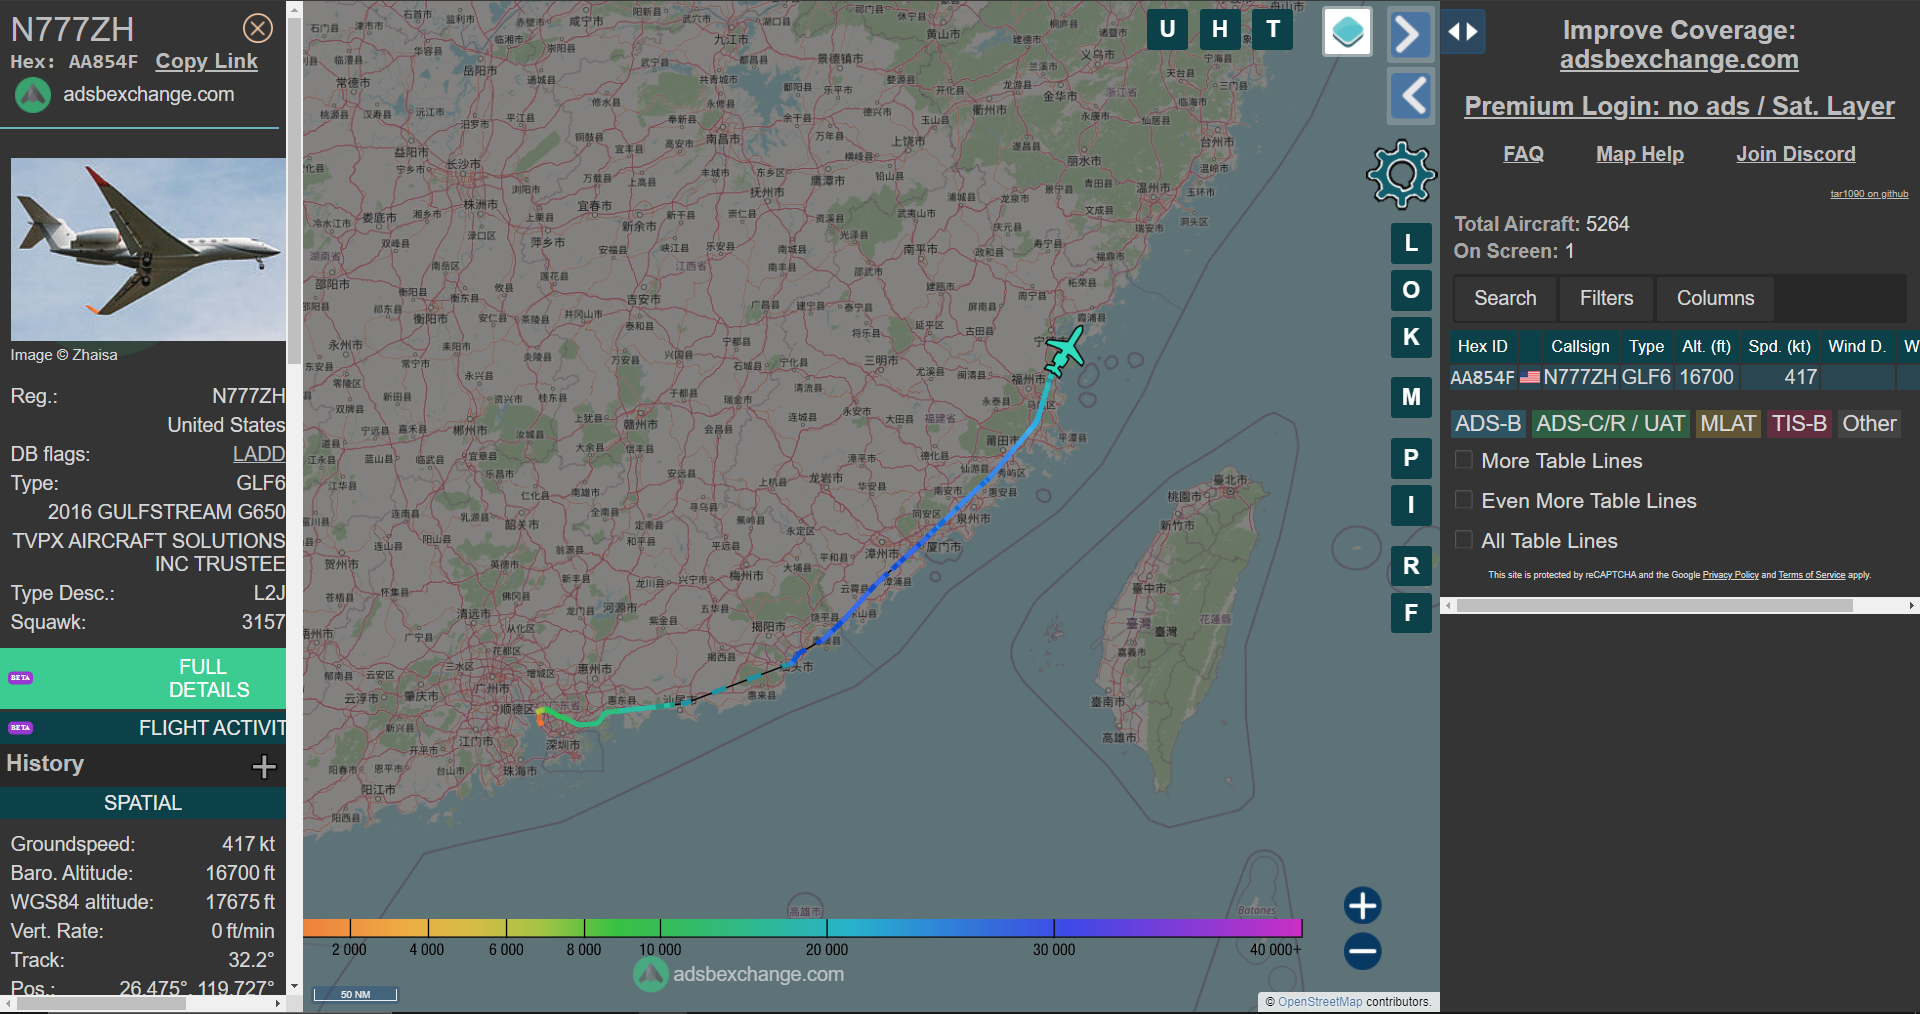Select the aircraft icon on the map
The image size is (1920, 1014).
1065,351
